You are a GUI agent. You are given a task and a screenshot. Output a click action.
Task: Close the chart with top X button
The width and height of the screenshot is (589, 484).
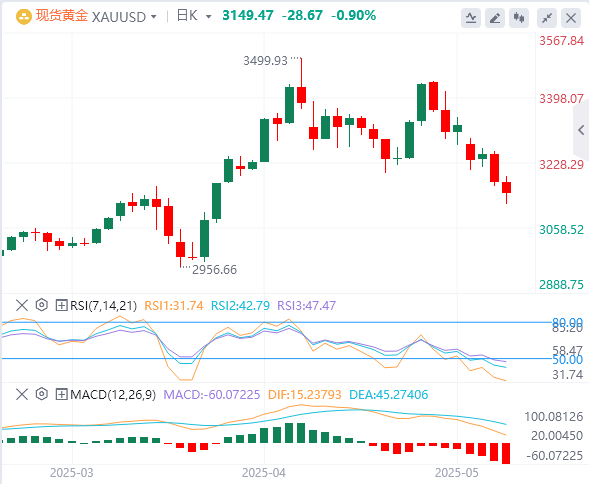[x=571, y=18]
